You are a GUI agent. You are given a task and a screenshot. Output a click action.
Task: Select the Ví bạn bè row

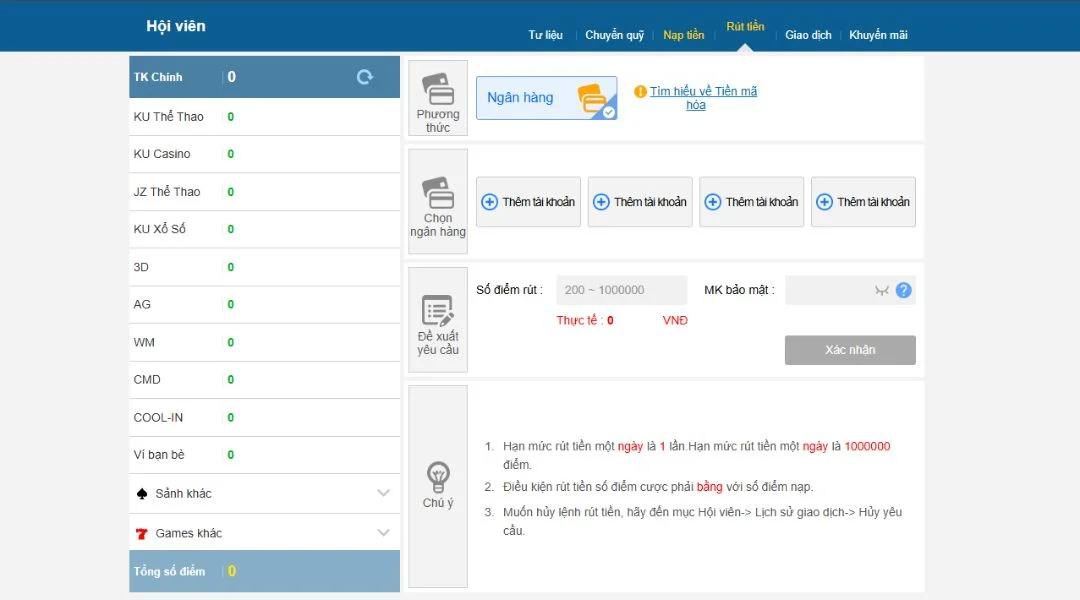(264, 455)
